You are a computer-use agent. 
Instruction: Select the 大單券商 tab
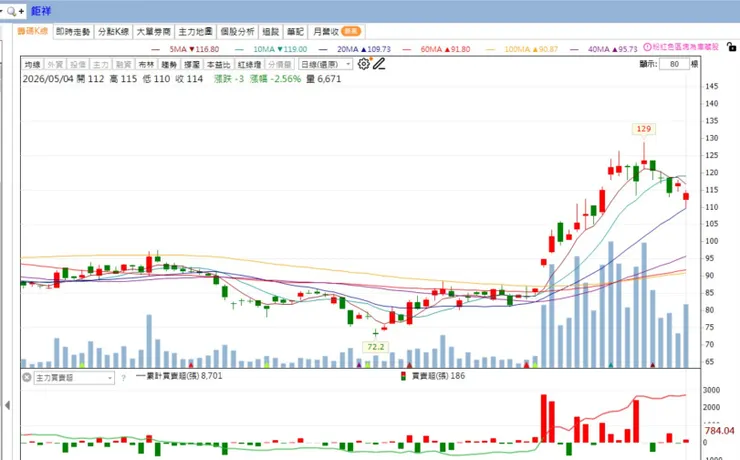pos(153,32)
